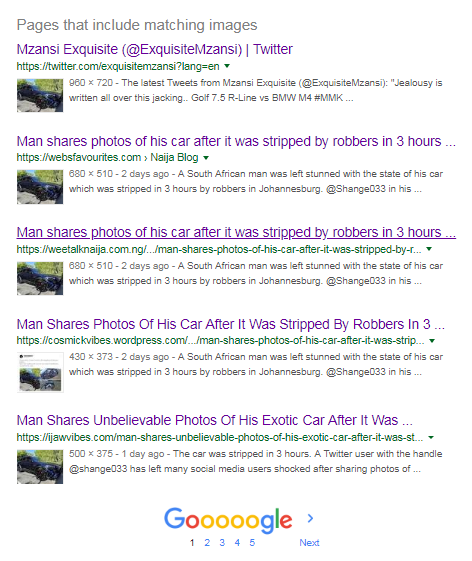
Task: Open websfavourites stripped car article title
Action: pyautogui.click(x=236, y=141)
